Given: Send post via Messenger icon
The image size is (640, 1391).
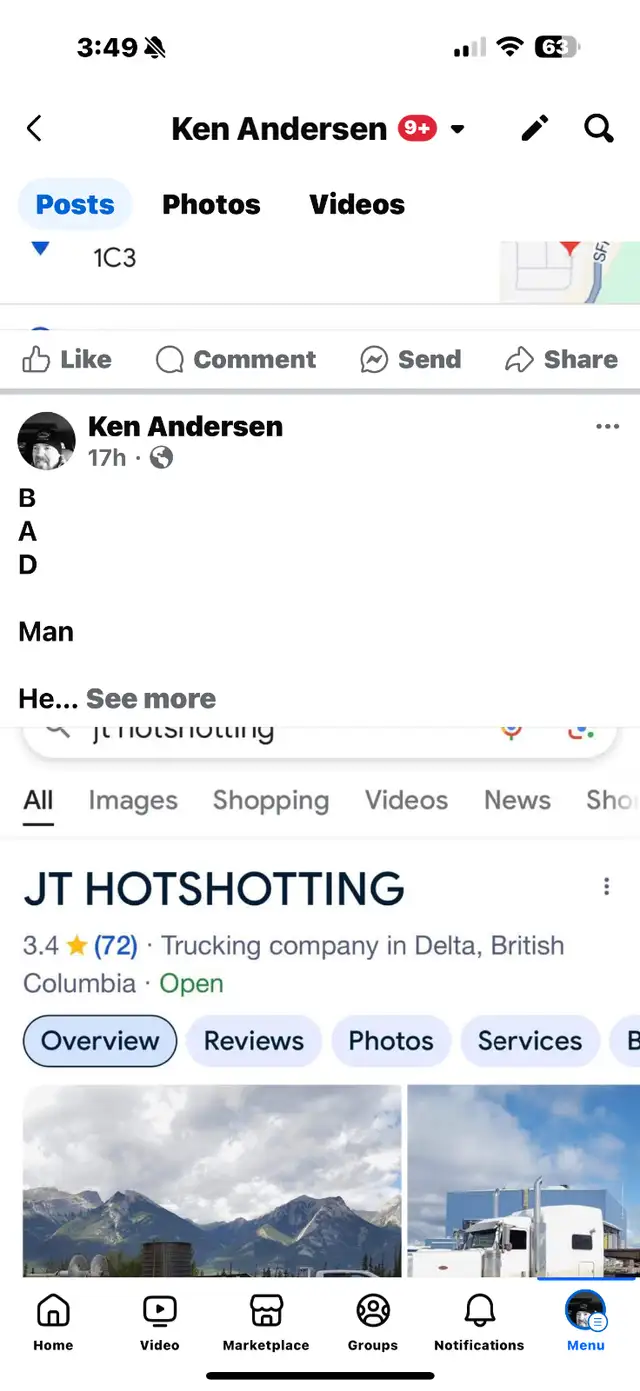Looking at the screenshot, I should pyautogui.click(x=411, y=359).
